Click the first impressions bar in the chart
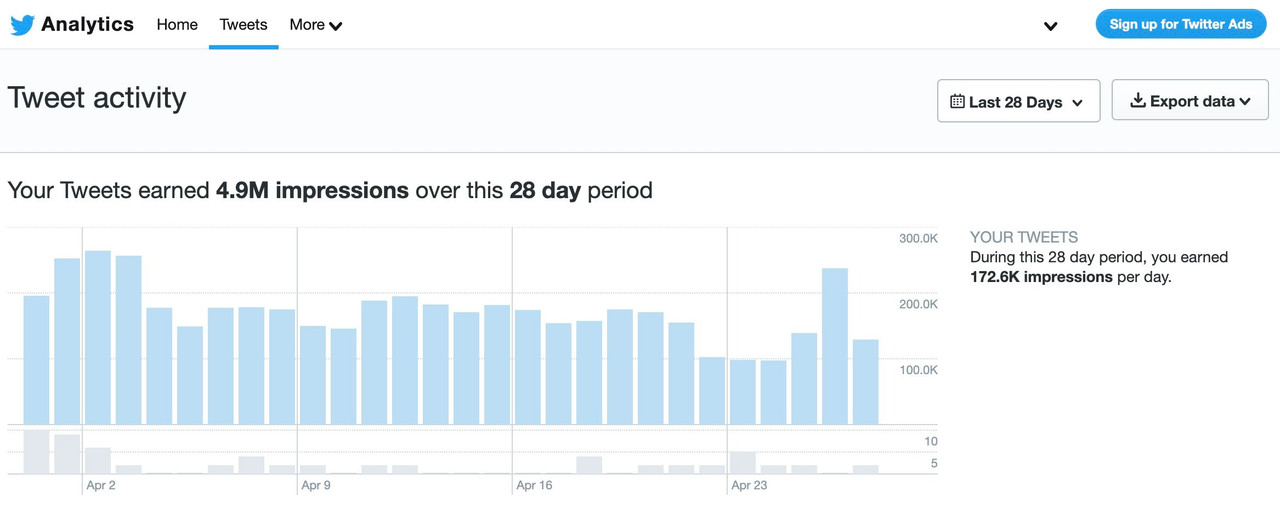Image resolution: width=1280 pixels, height=507 pixels. point(37,360)
